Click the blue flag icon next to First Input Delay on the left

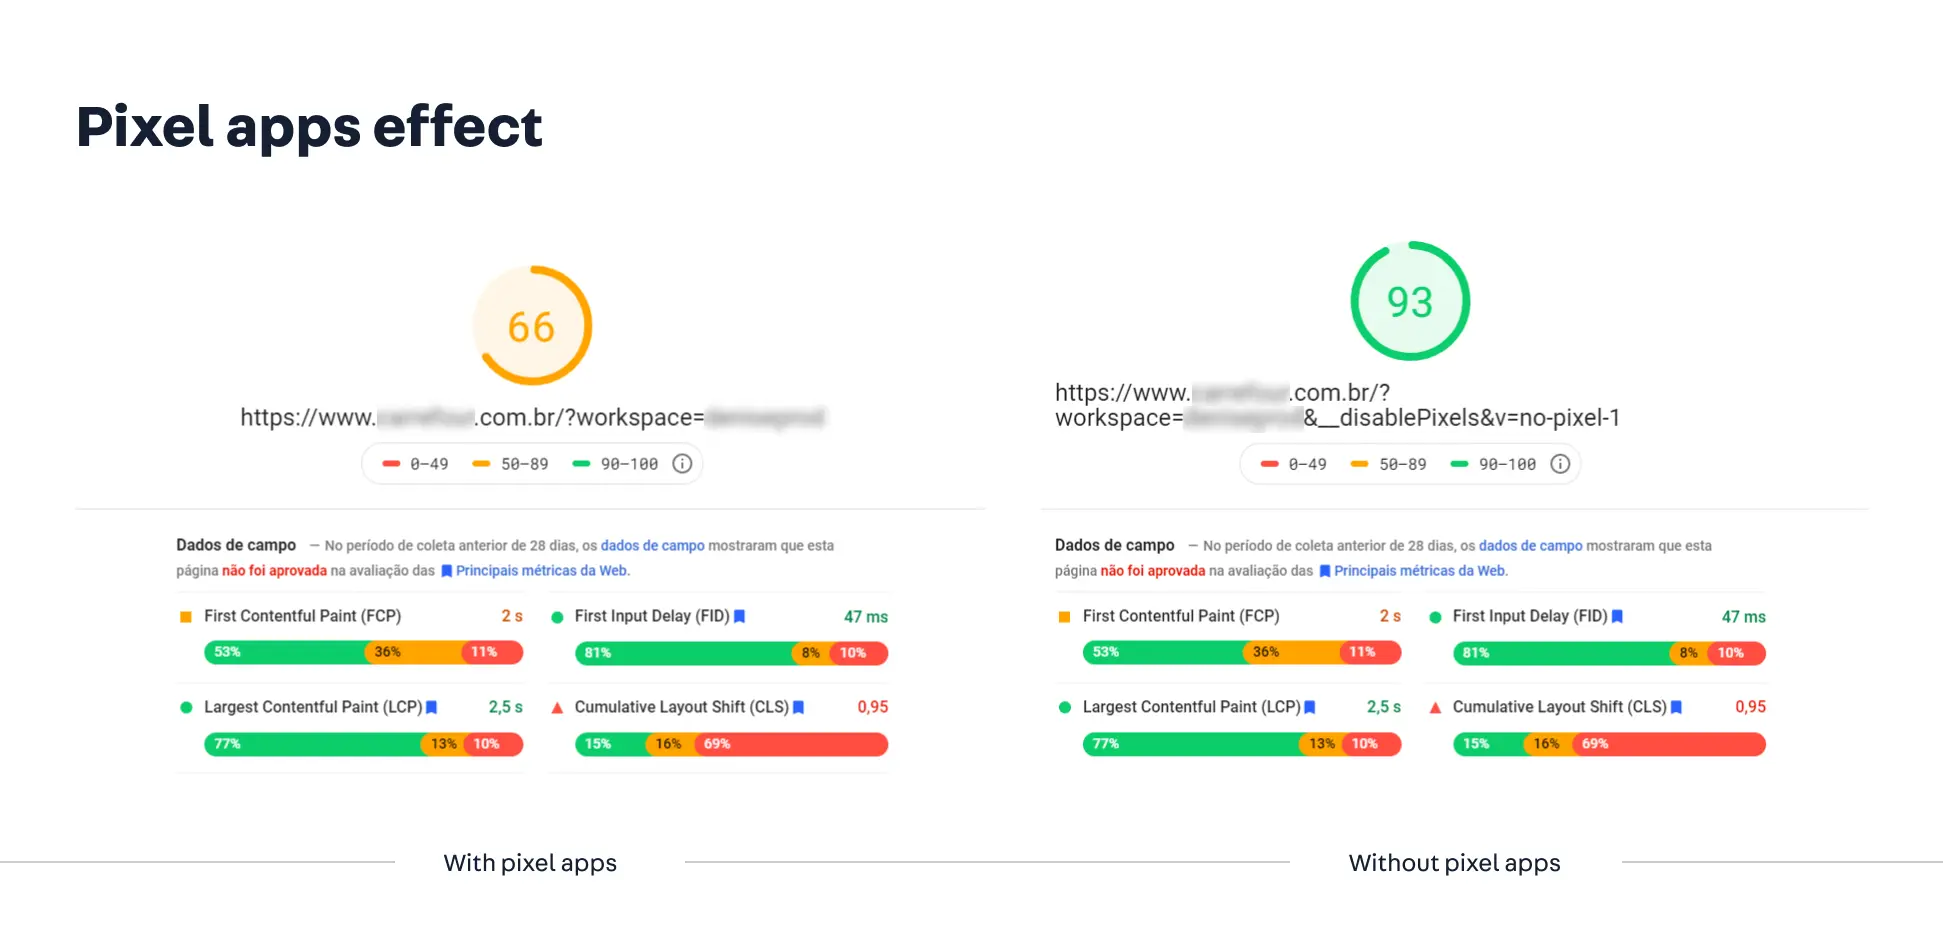tap(738, 616)
